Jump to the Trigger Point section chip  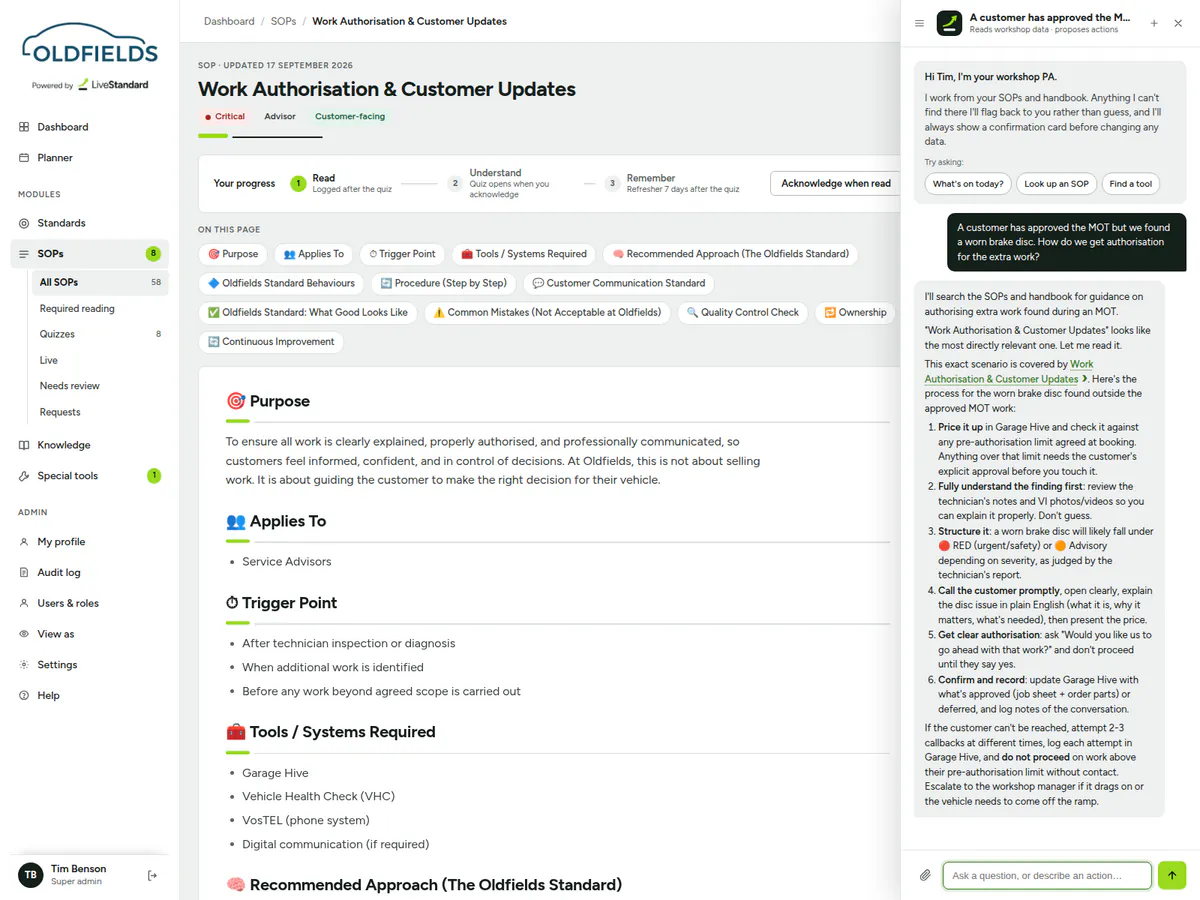point(402,254)
